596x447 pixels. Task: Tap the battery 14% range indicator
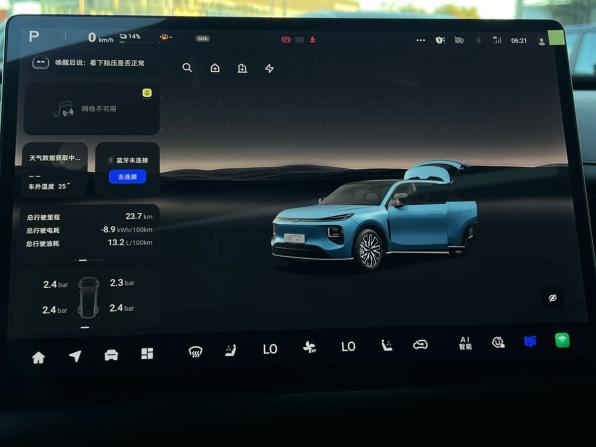coord(130,37)
